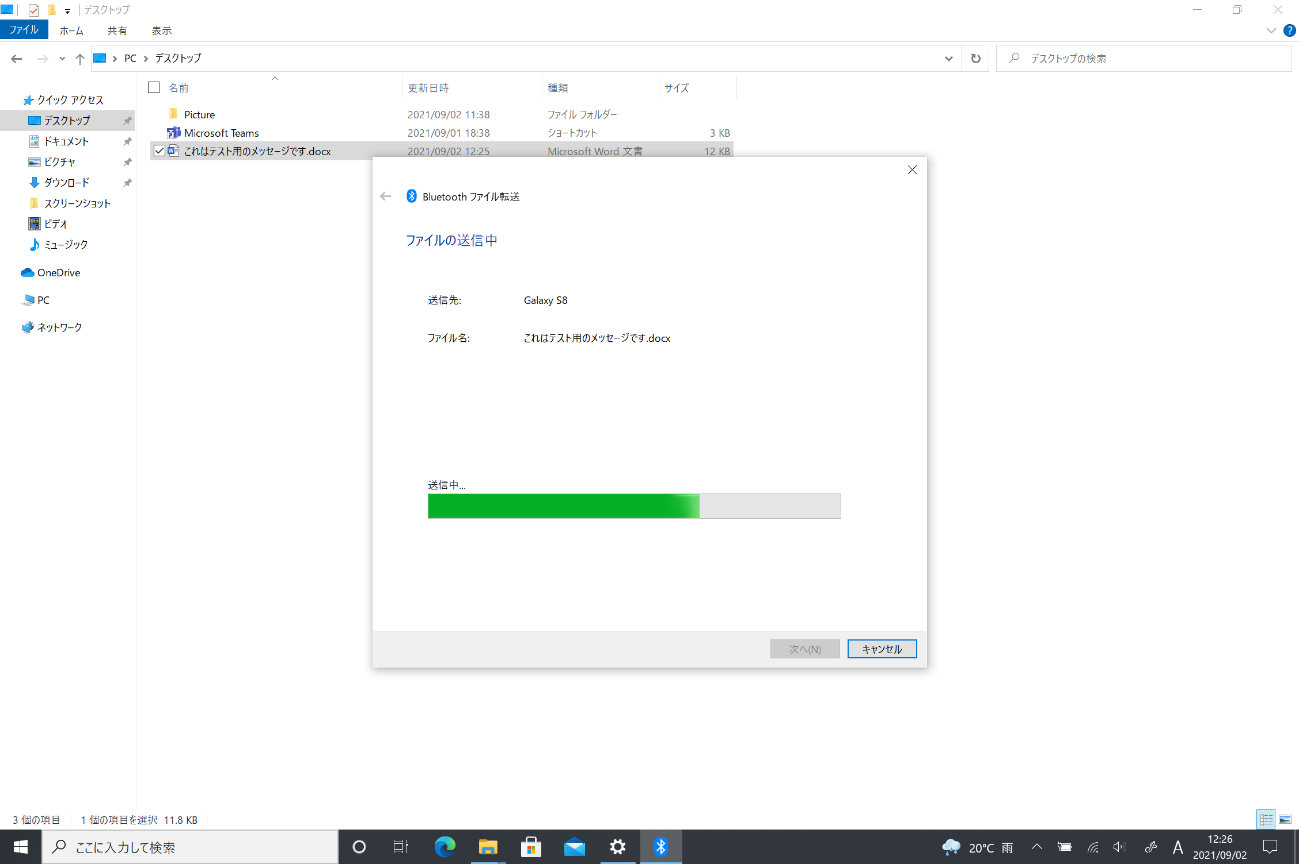Click the Bluetooth icon in the dialog header
The image size is (1299, 864).
tap(411, 197)
